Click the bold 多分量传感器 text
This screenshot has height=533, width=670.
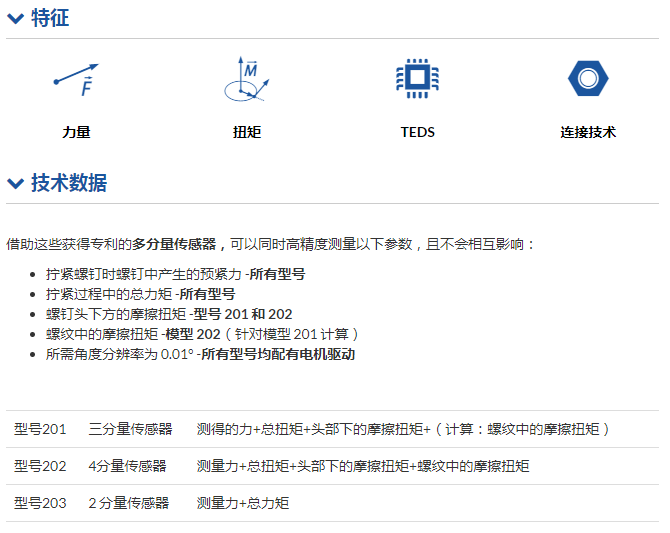[x=174, y=243]
